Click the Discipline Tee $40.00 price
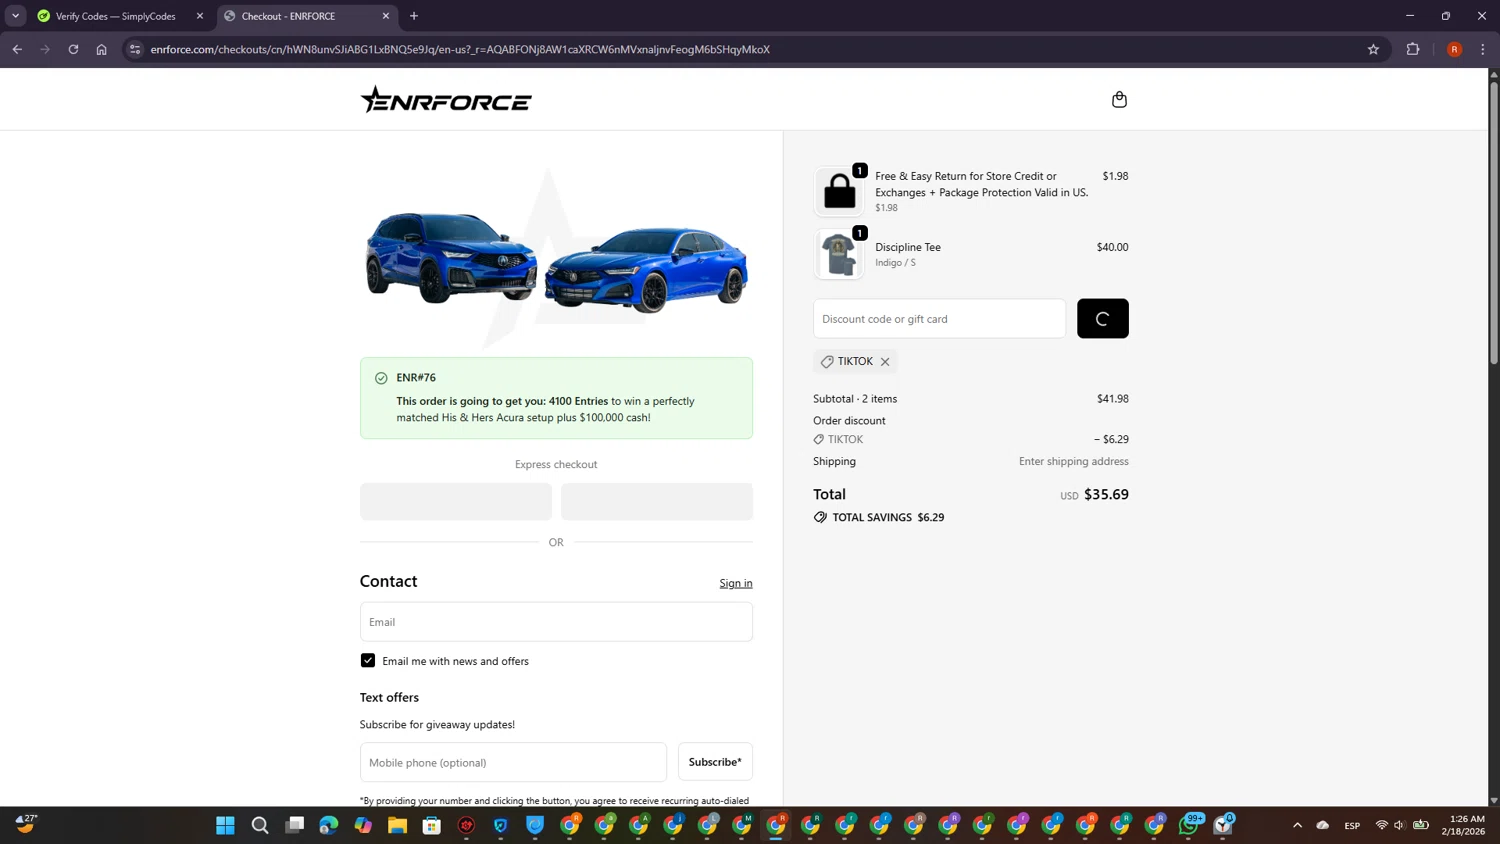 1112,247
